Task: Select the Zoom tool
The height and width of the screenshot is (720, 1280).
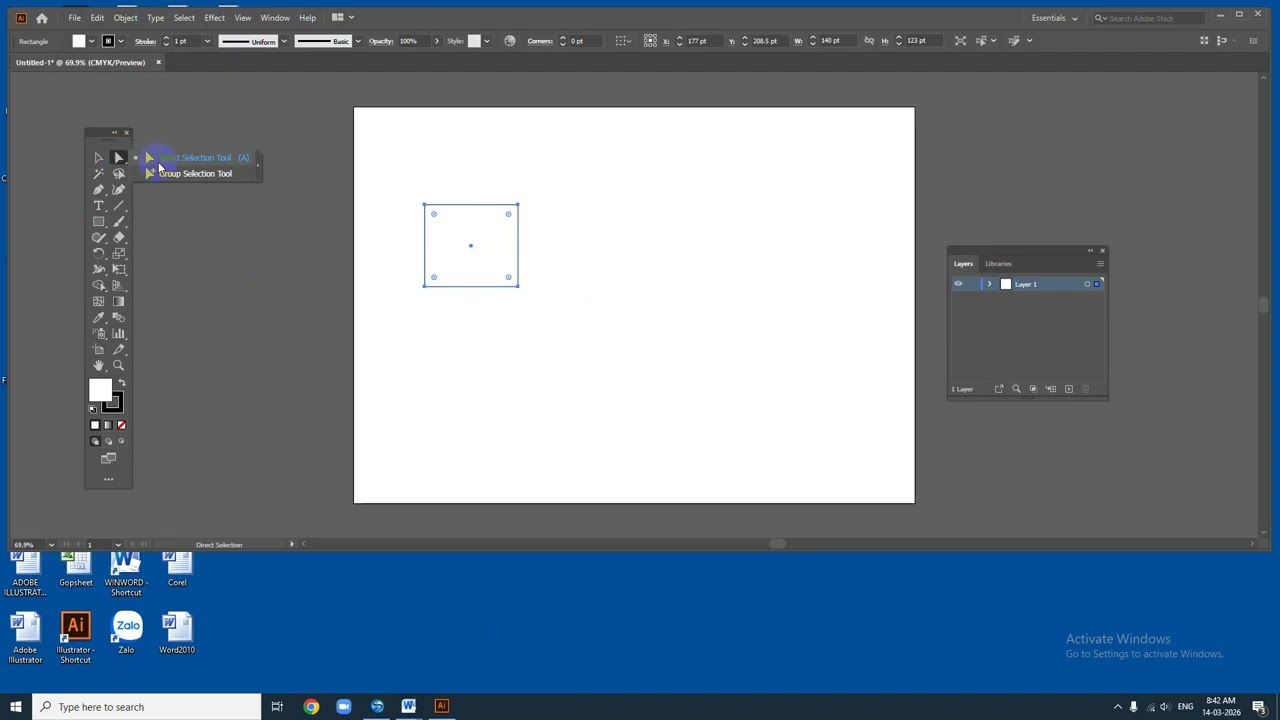Action: [x=118, y=366]
